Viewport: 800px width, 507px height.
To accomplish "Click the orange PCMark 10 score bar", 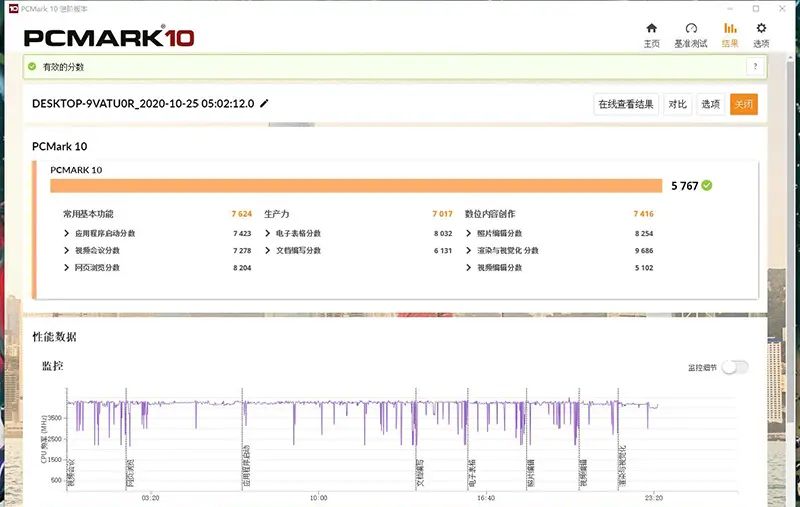I will click(x=356, y=186).
